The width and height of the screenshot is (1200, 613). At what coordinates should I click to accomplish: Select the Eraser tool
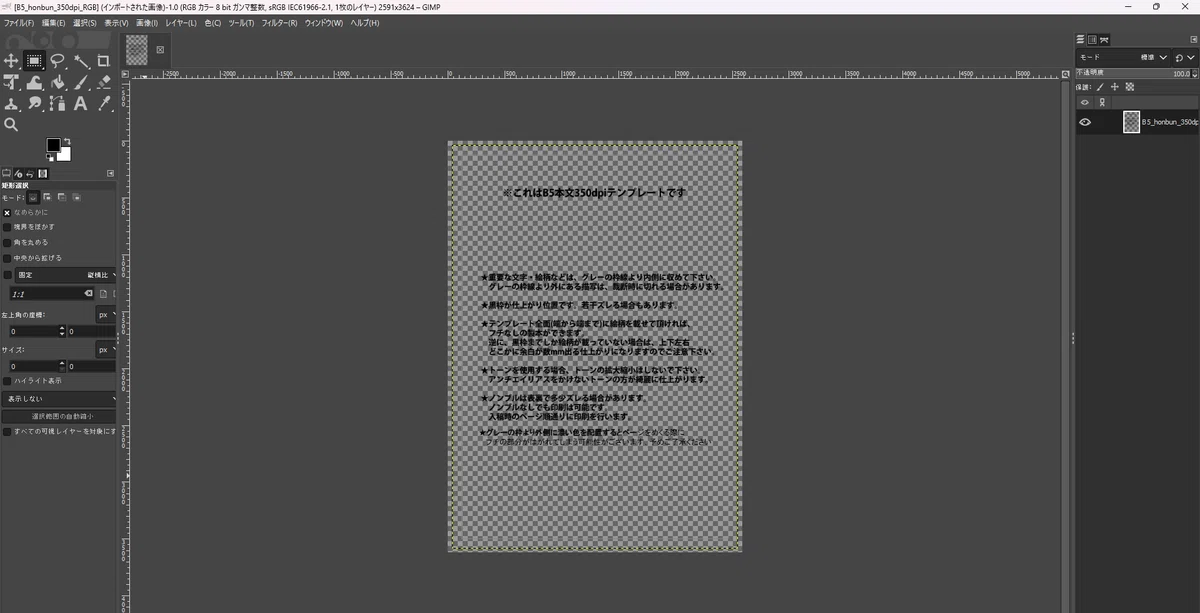pyautogui.click(x=104, y=82)
